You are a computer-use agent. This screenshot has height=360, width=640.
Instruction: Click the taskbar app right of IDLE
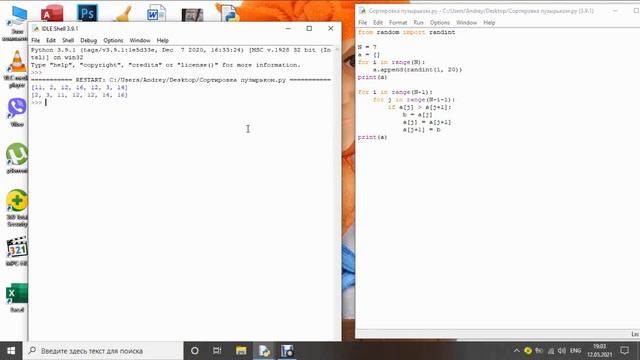[287, 351]
